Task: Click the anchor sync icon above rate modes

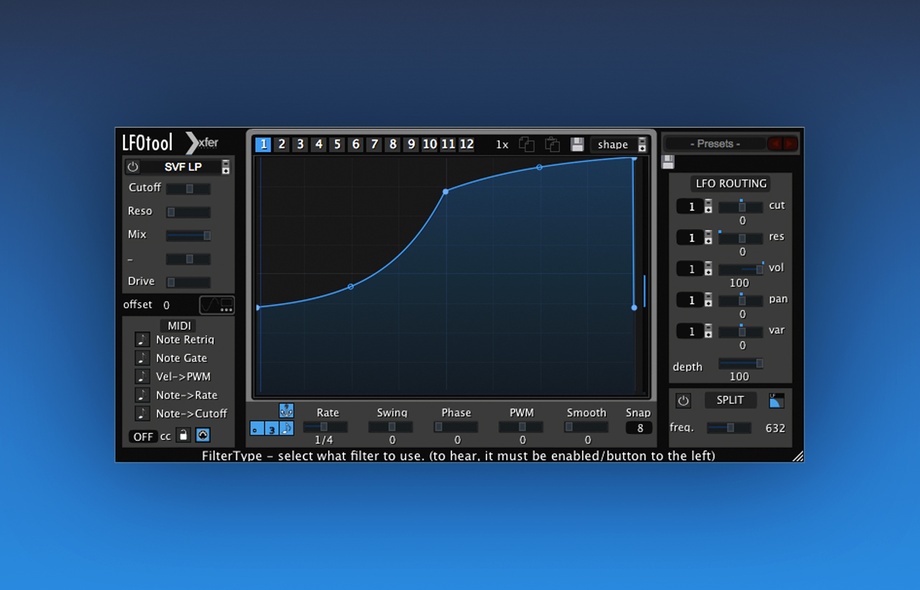Action: 286,411
